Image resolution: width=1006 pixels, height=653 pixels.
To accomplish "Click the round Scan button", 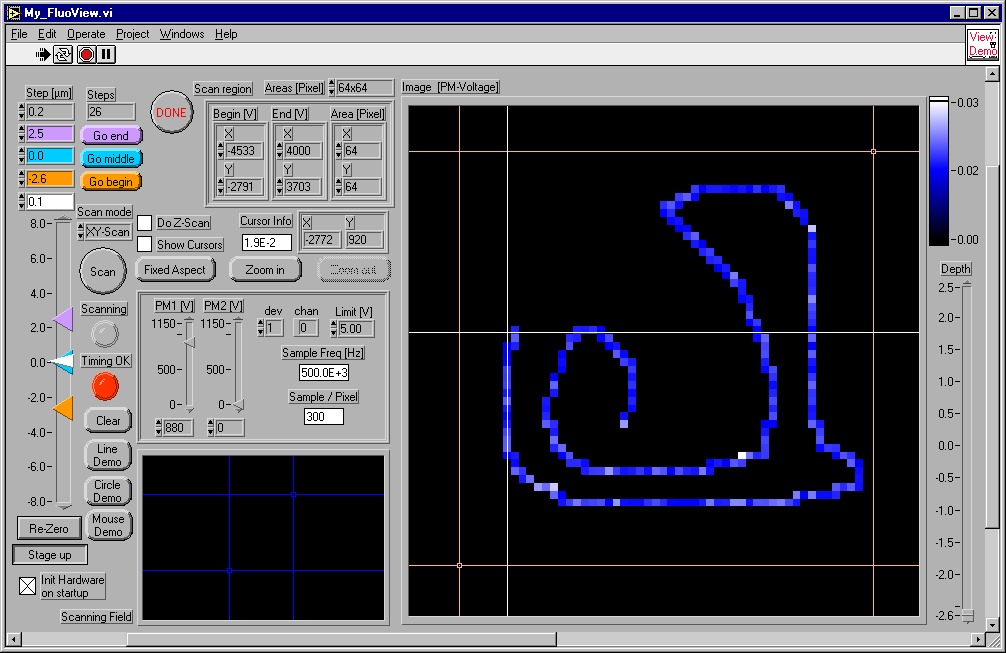I will pos(103,271).
